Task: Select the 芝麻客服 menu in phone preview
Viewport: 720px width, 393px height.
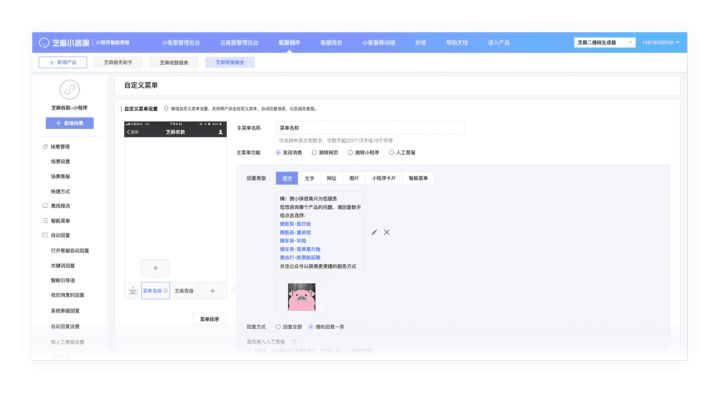Action: tap(184, 291)
